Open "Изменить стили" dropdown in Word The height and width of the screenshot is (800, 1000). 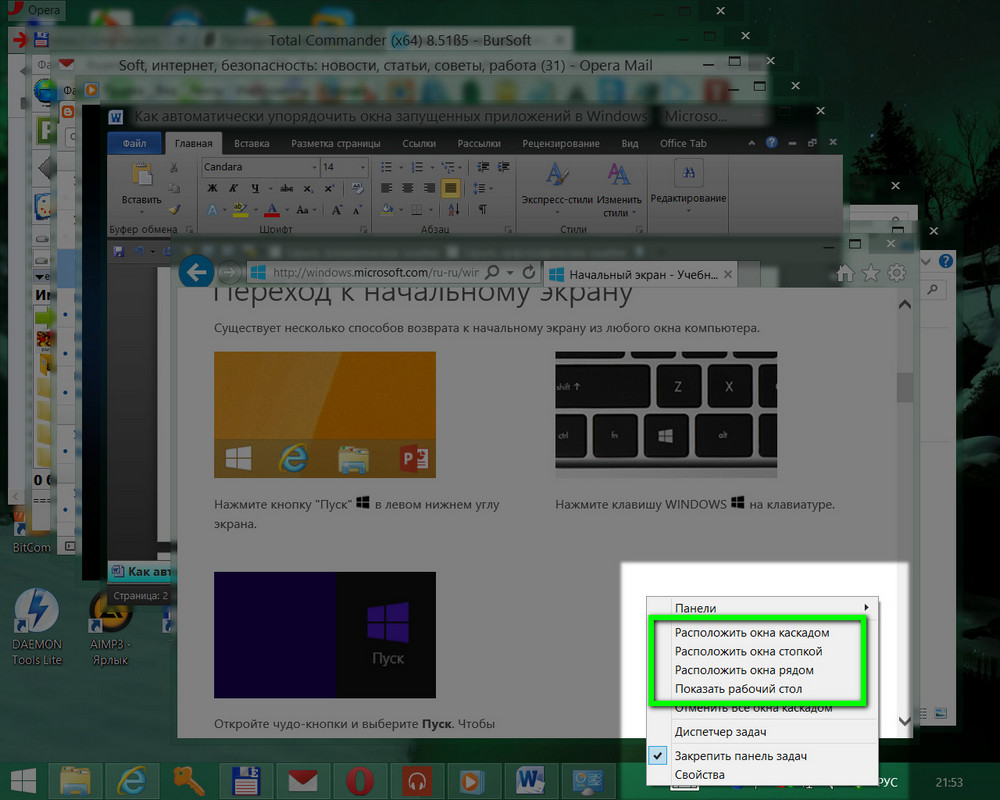(x=619, y=189)
